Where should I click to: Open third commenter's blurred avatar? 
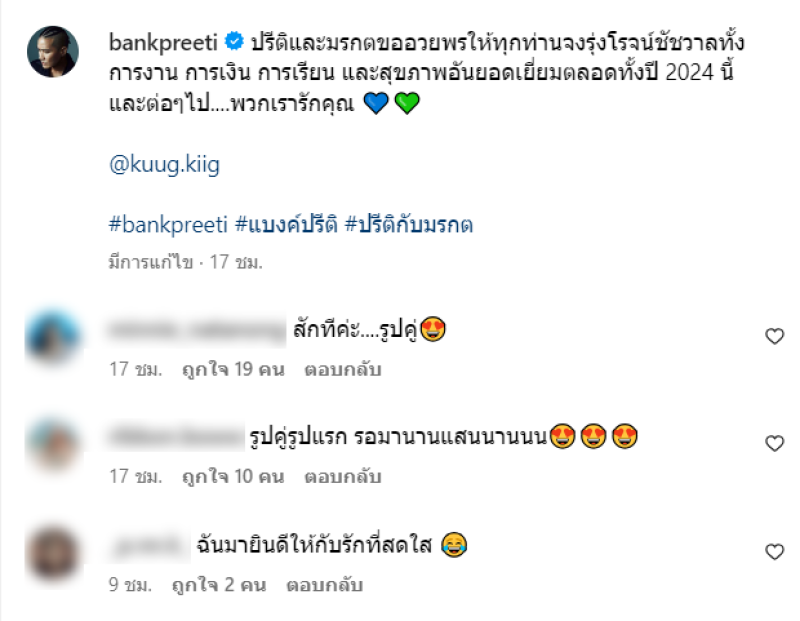coord(53,554)
